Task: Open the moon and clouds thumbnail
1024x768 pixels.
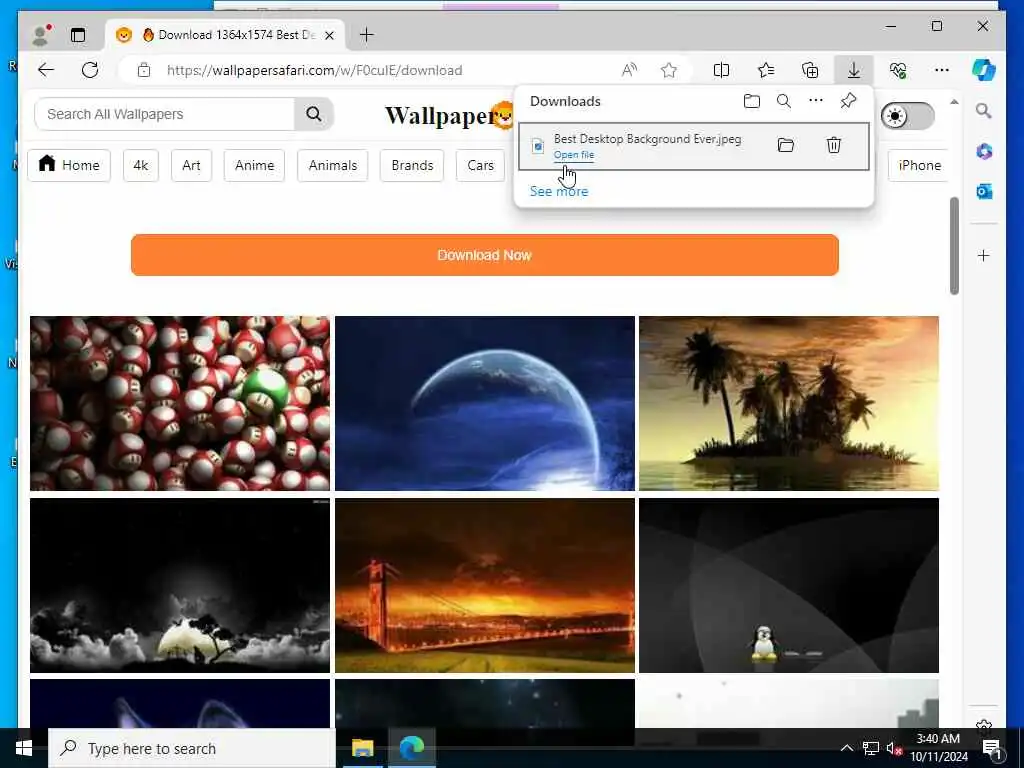Action: (180, 585)
